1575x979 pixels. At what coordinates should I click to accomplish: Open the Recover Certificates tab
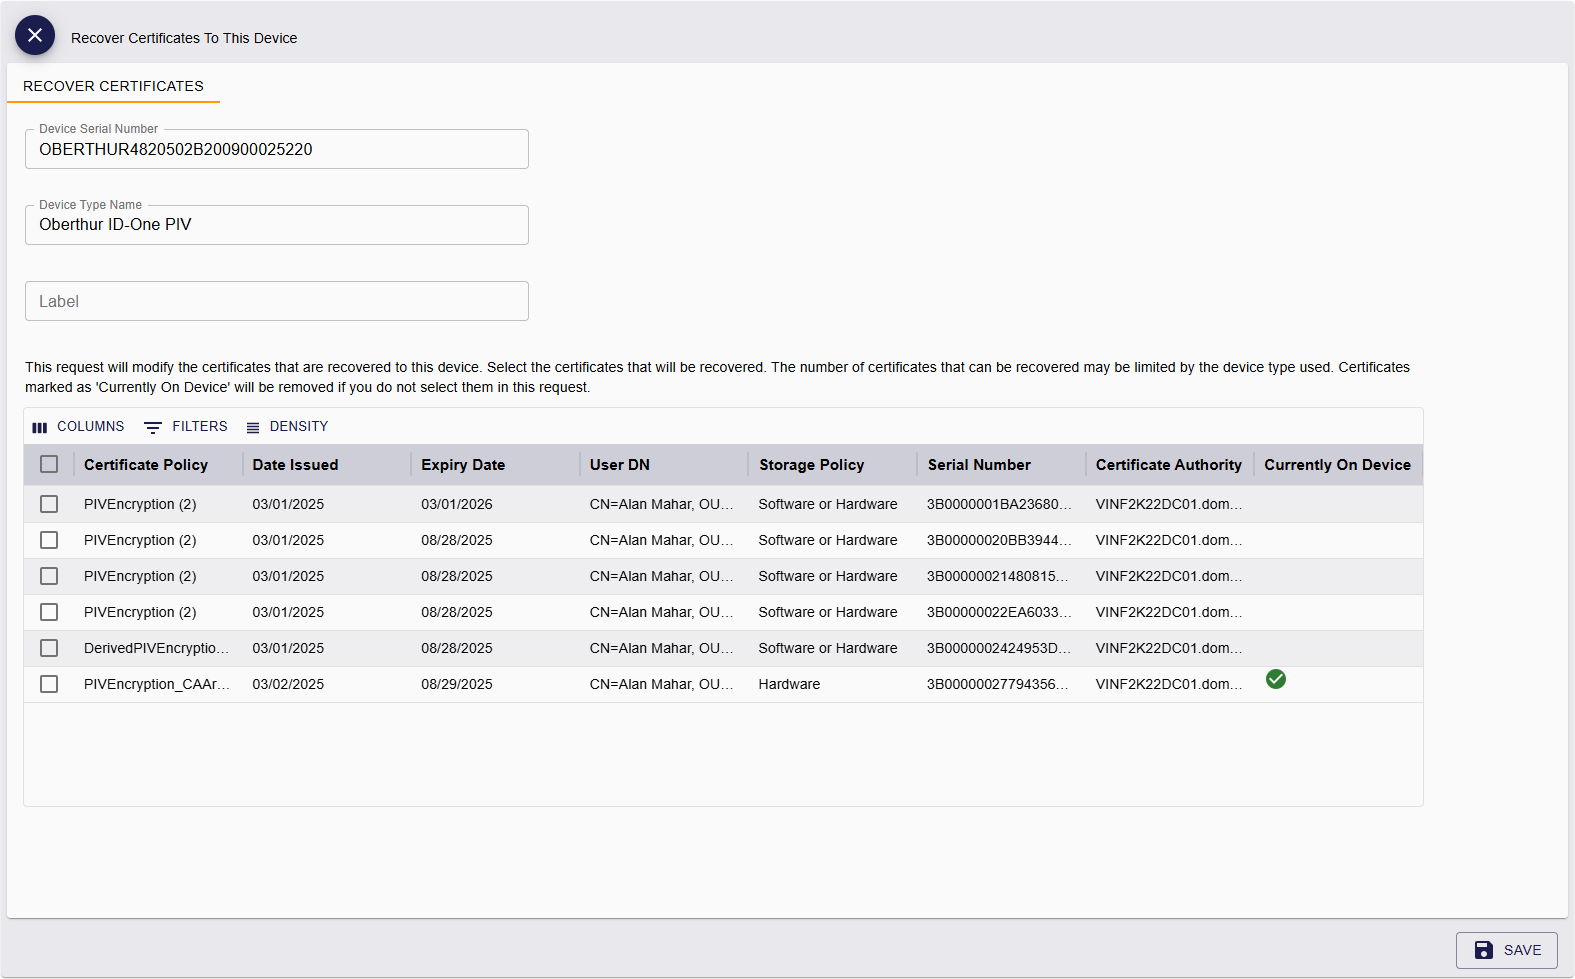click(113, 86)
